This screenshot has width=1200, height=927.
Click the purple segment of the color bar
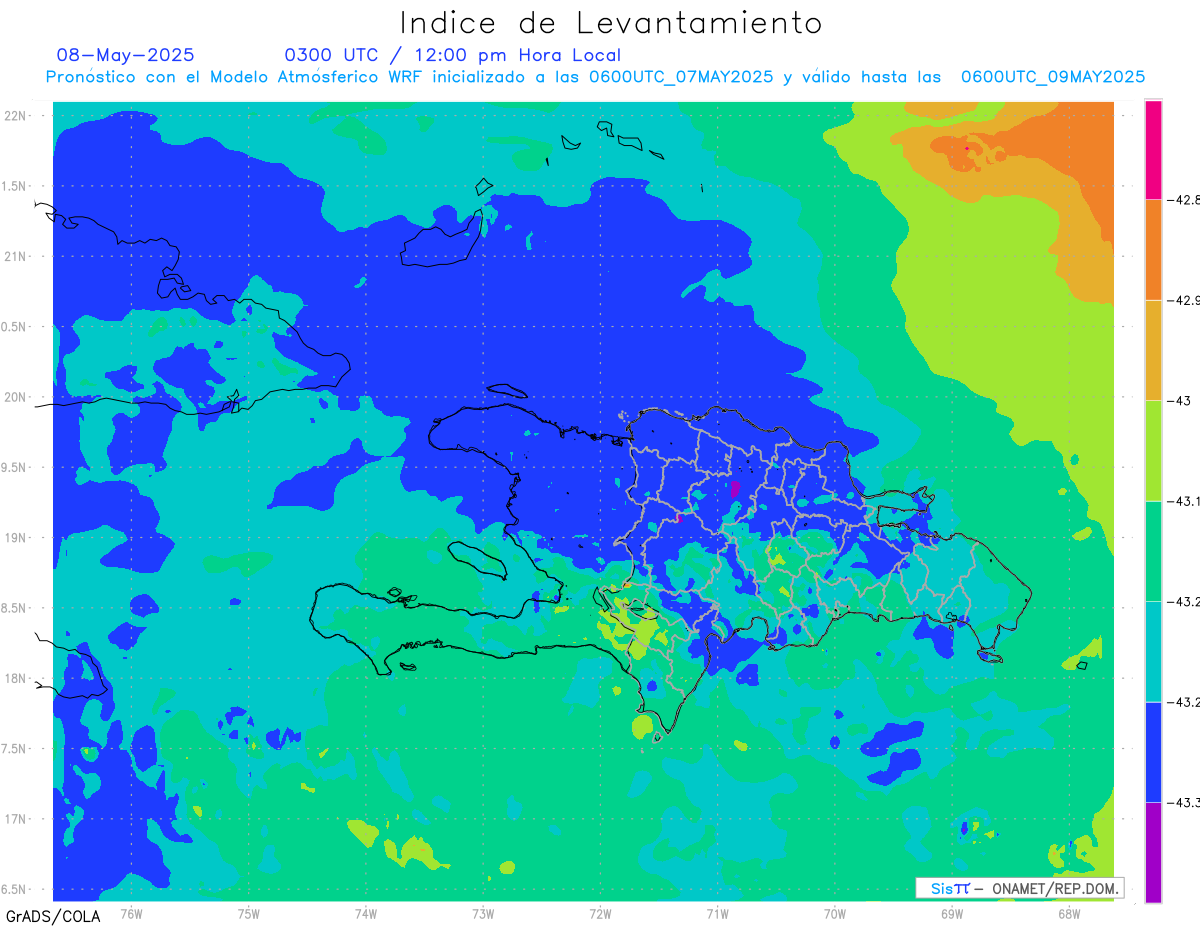(1153, 852)
